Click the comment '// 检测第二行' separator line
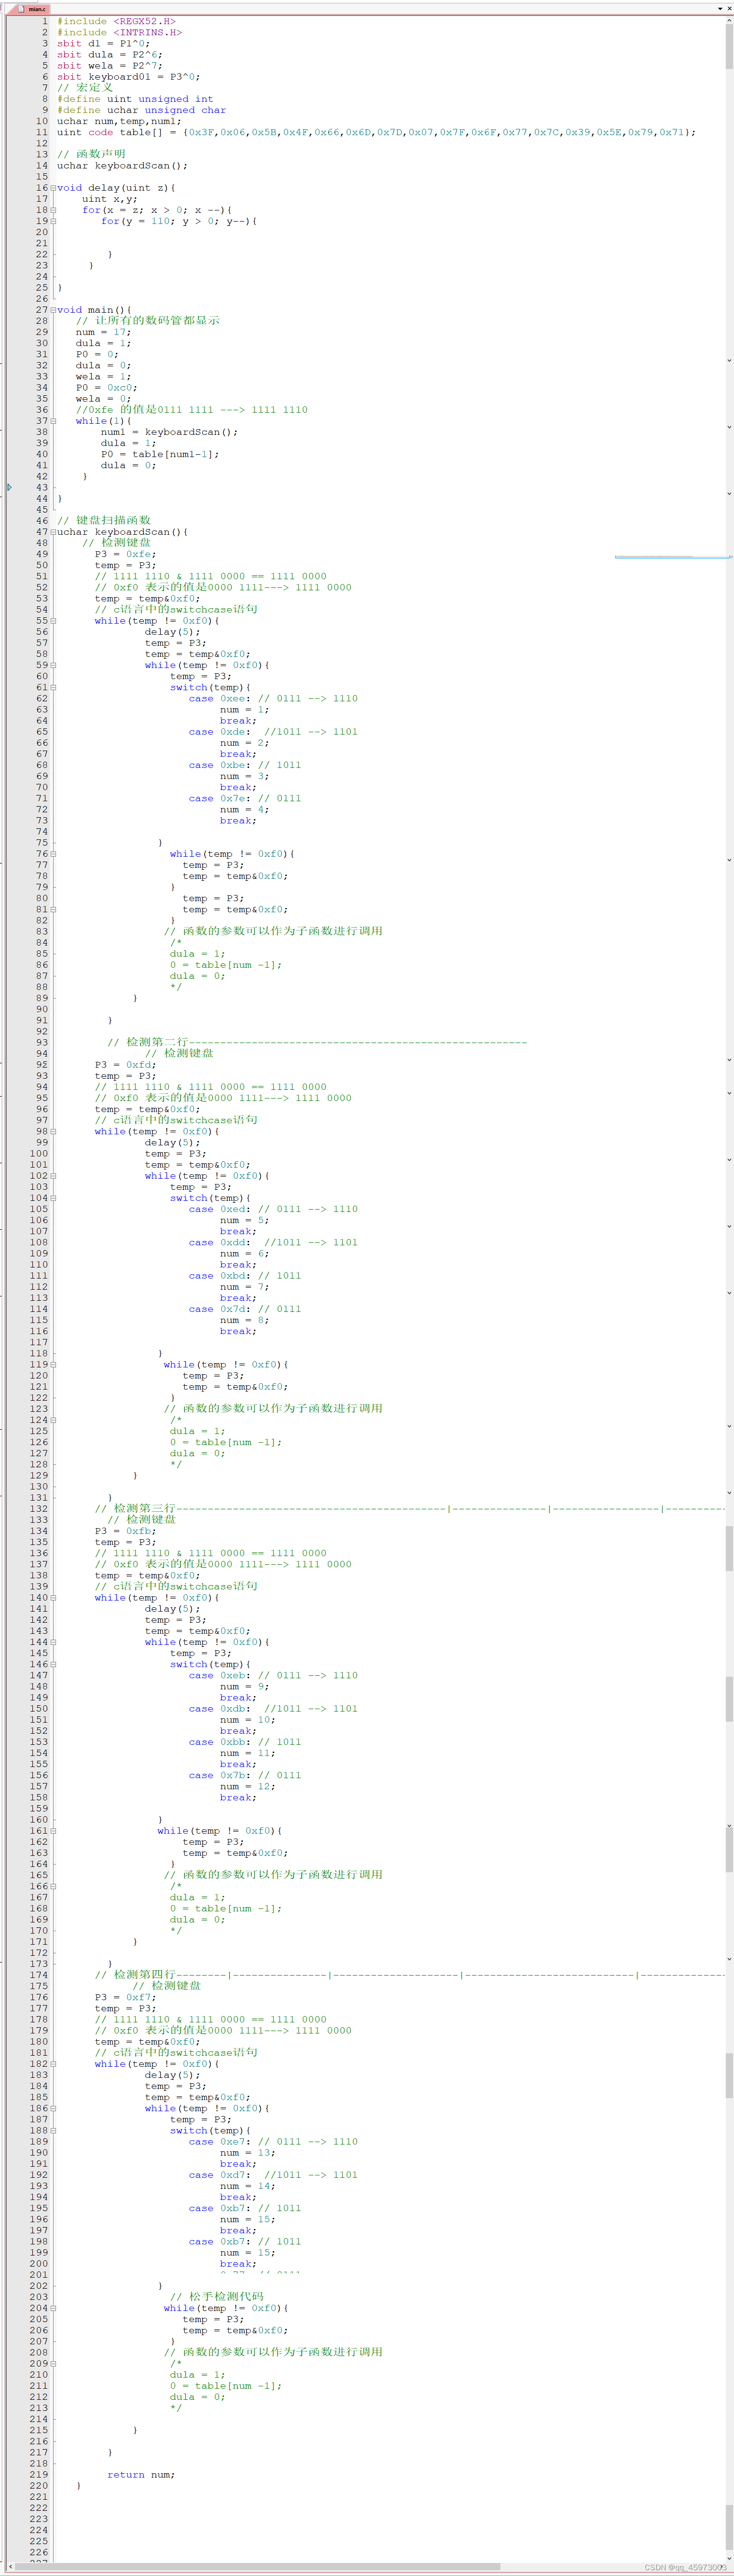This screenshot has width=734, height=2576. pos(317,1042)
